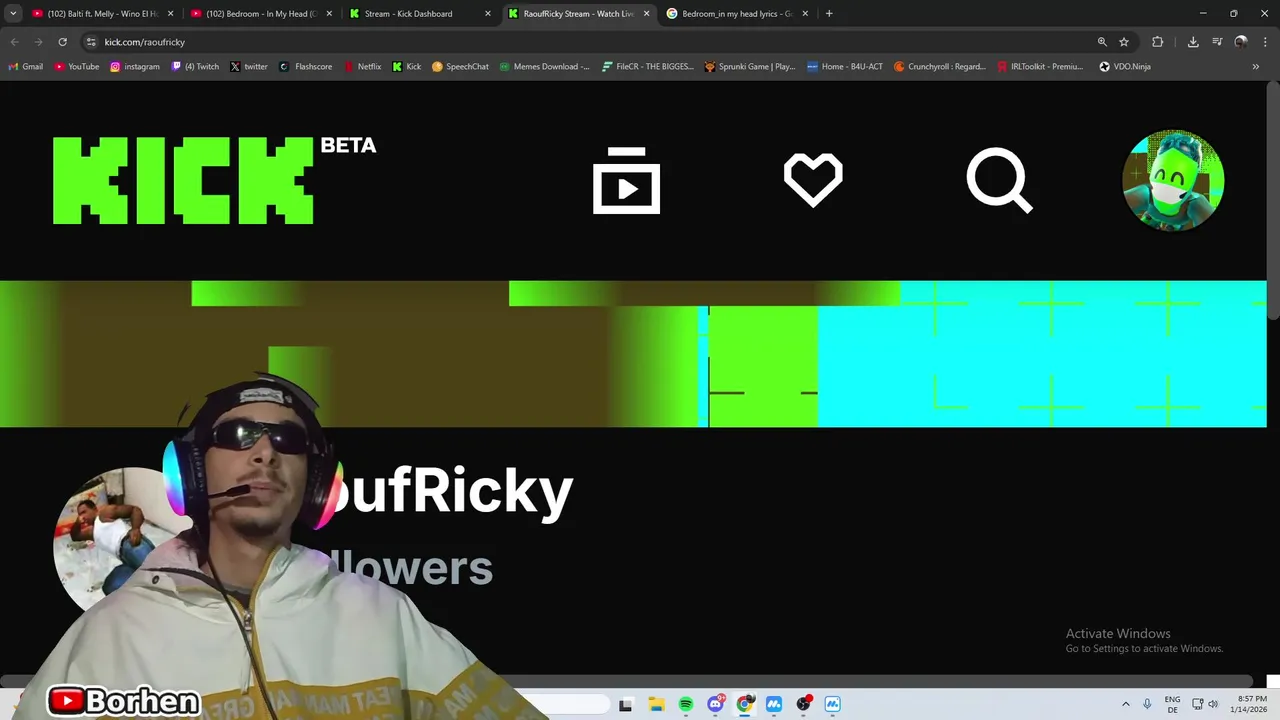The height and width of the screenshot is (720, 1280).
Task: Open the (4) Twitch bookmark
Action: point(195,66)
